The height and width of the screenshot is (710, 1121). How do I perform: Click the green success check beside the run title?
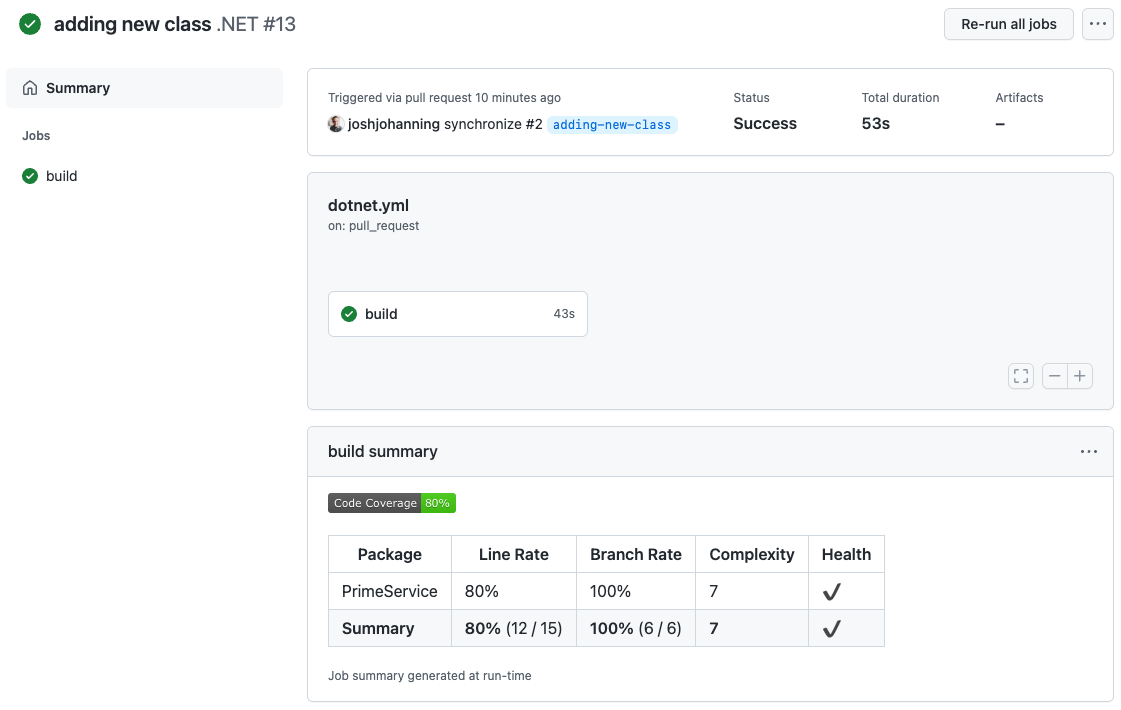pos(30,23)
